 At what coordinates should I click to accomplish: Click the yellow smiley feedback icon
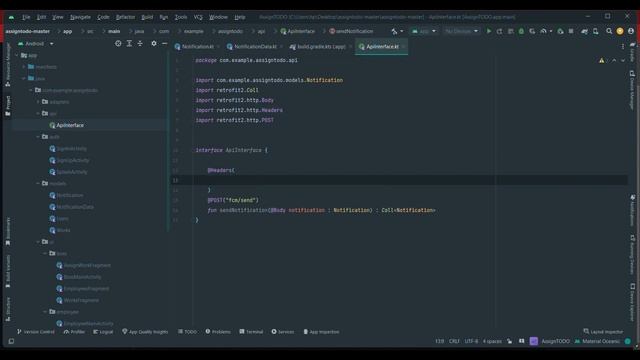click(x=620, y=31)
